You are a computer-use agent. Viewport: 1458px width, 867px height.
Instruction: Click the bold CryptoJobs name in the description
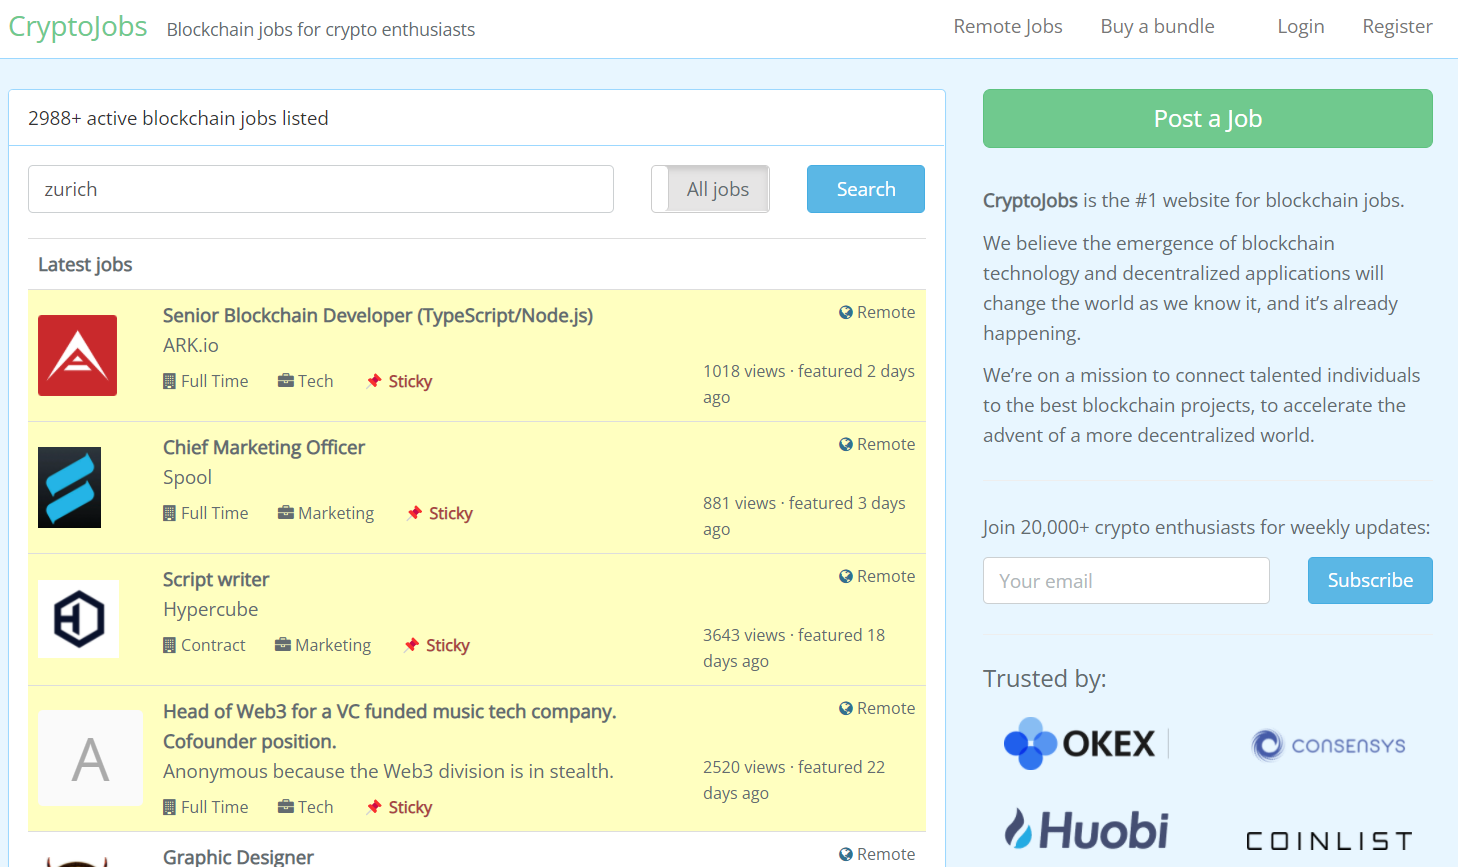[1030, 200]
